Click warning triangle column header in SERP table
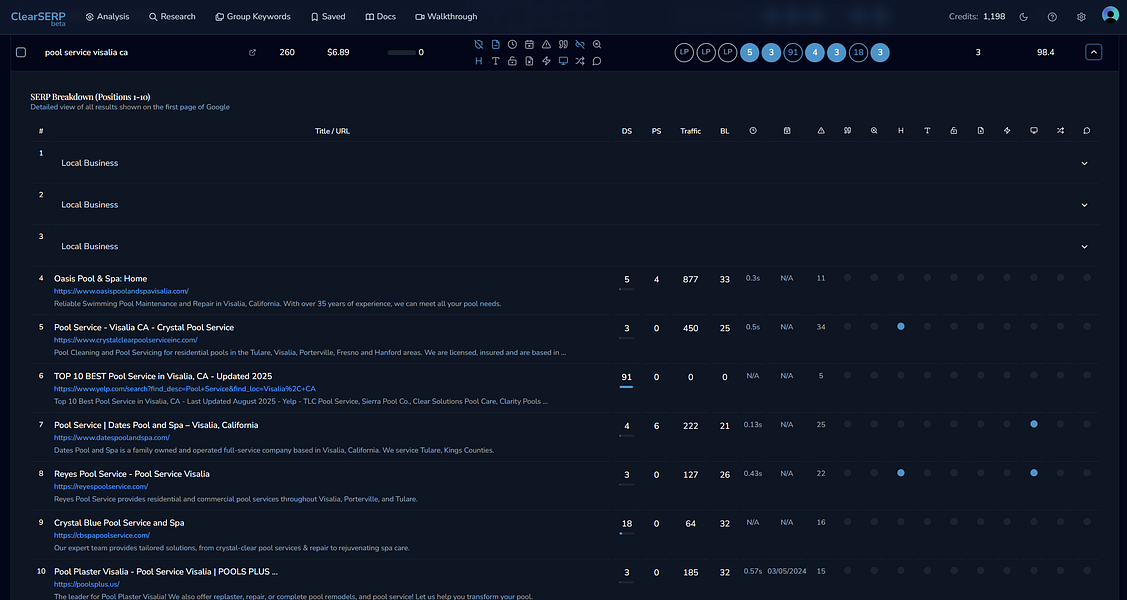Image resolution: width=1127 pixels, height=600 pixels. coord(821,131)
